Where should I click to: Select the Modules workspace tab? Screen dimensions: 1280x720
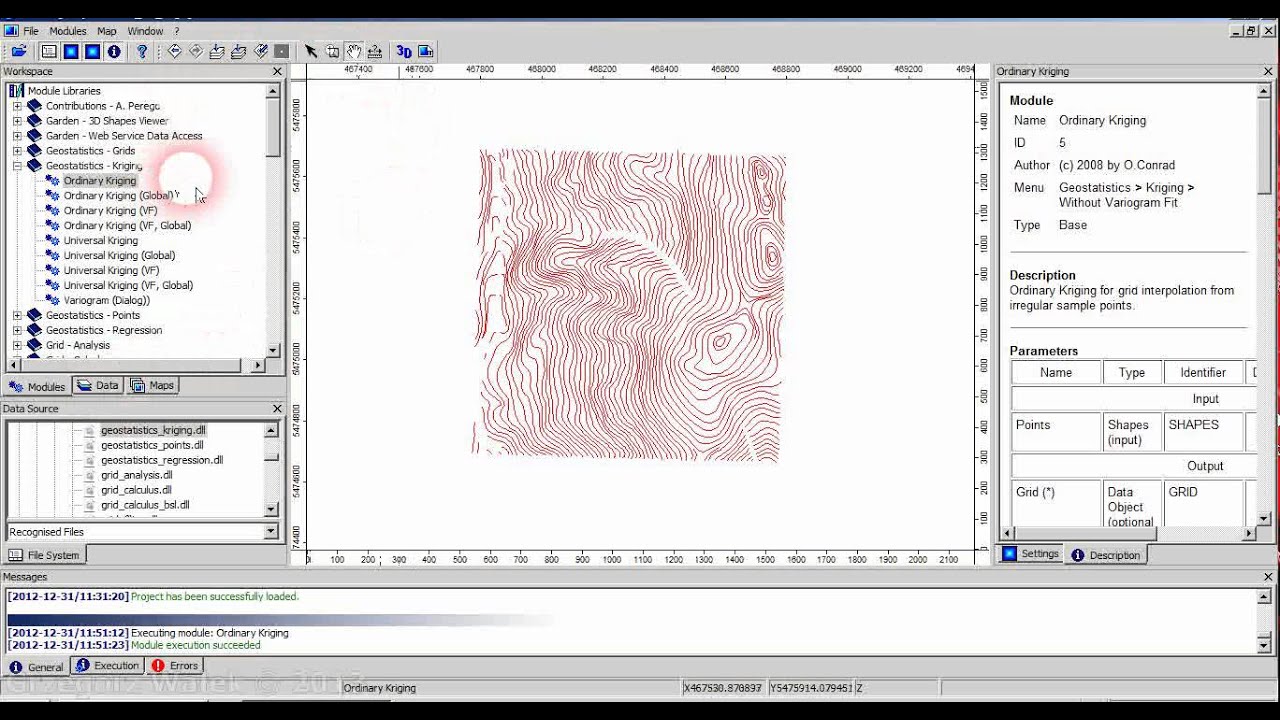coord(37,386)
